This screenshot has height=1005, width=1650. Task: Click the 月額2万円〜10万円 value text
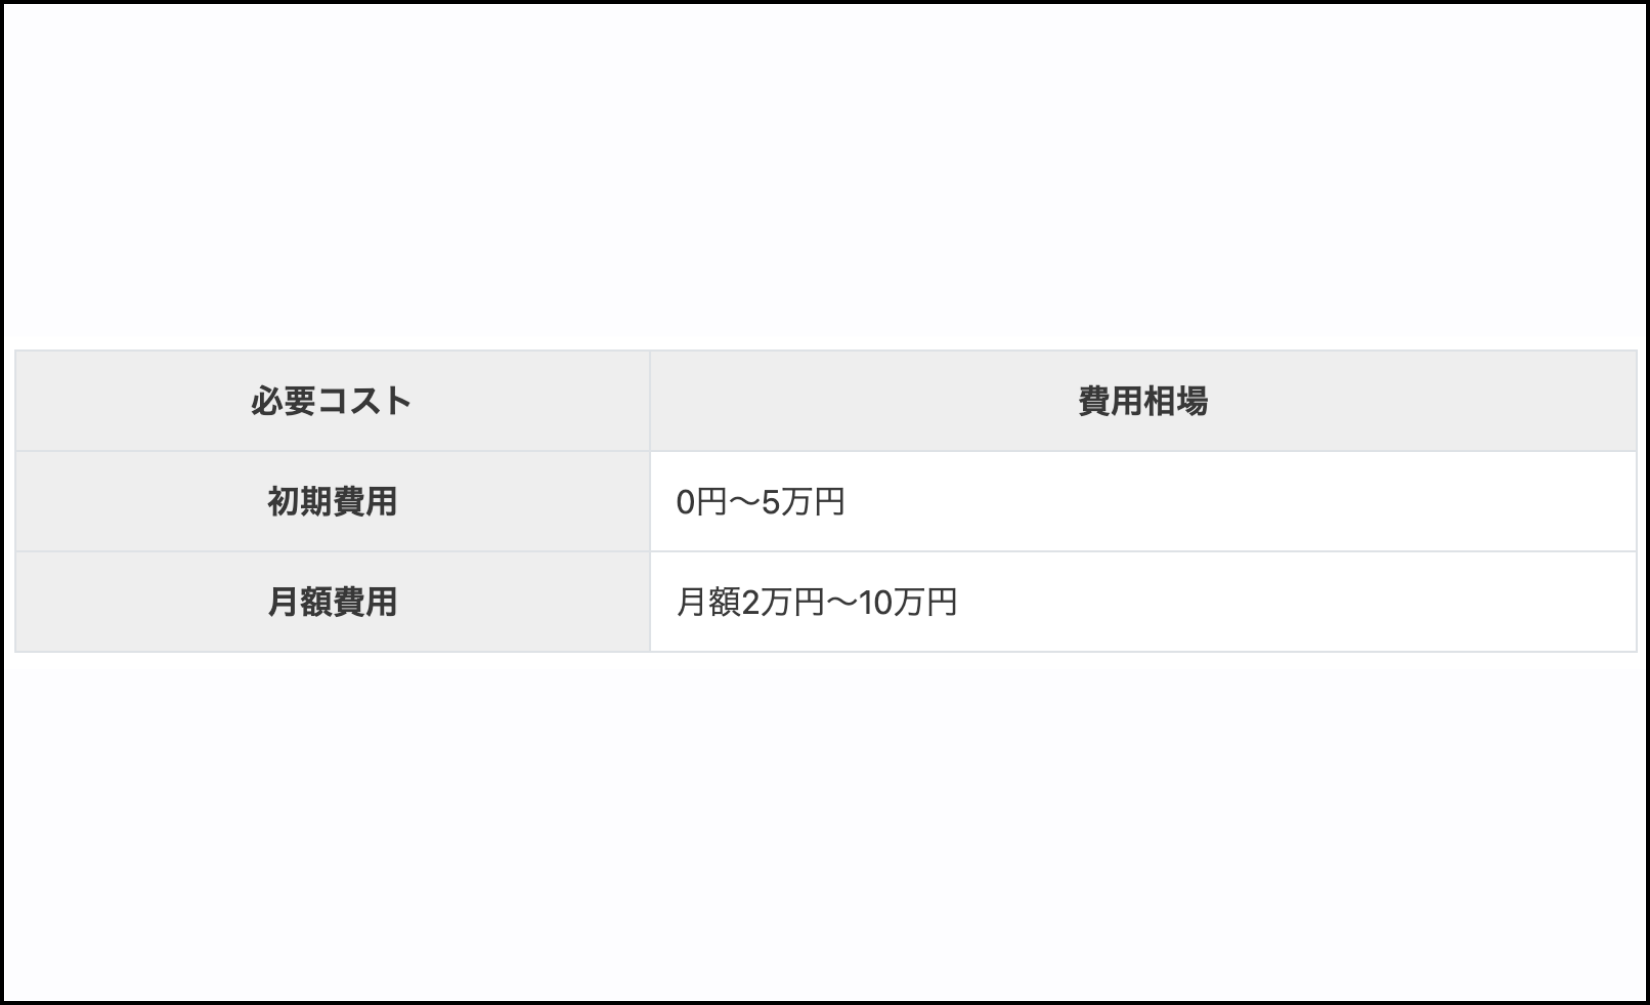(x=817, y=602)
